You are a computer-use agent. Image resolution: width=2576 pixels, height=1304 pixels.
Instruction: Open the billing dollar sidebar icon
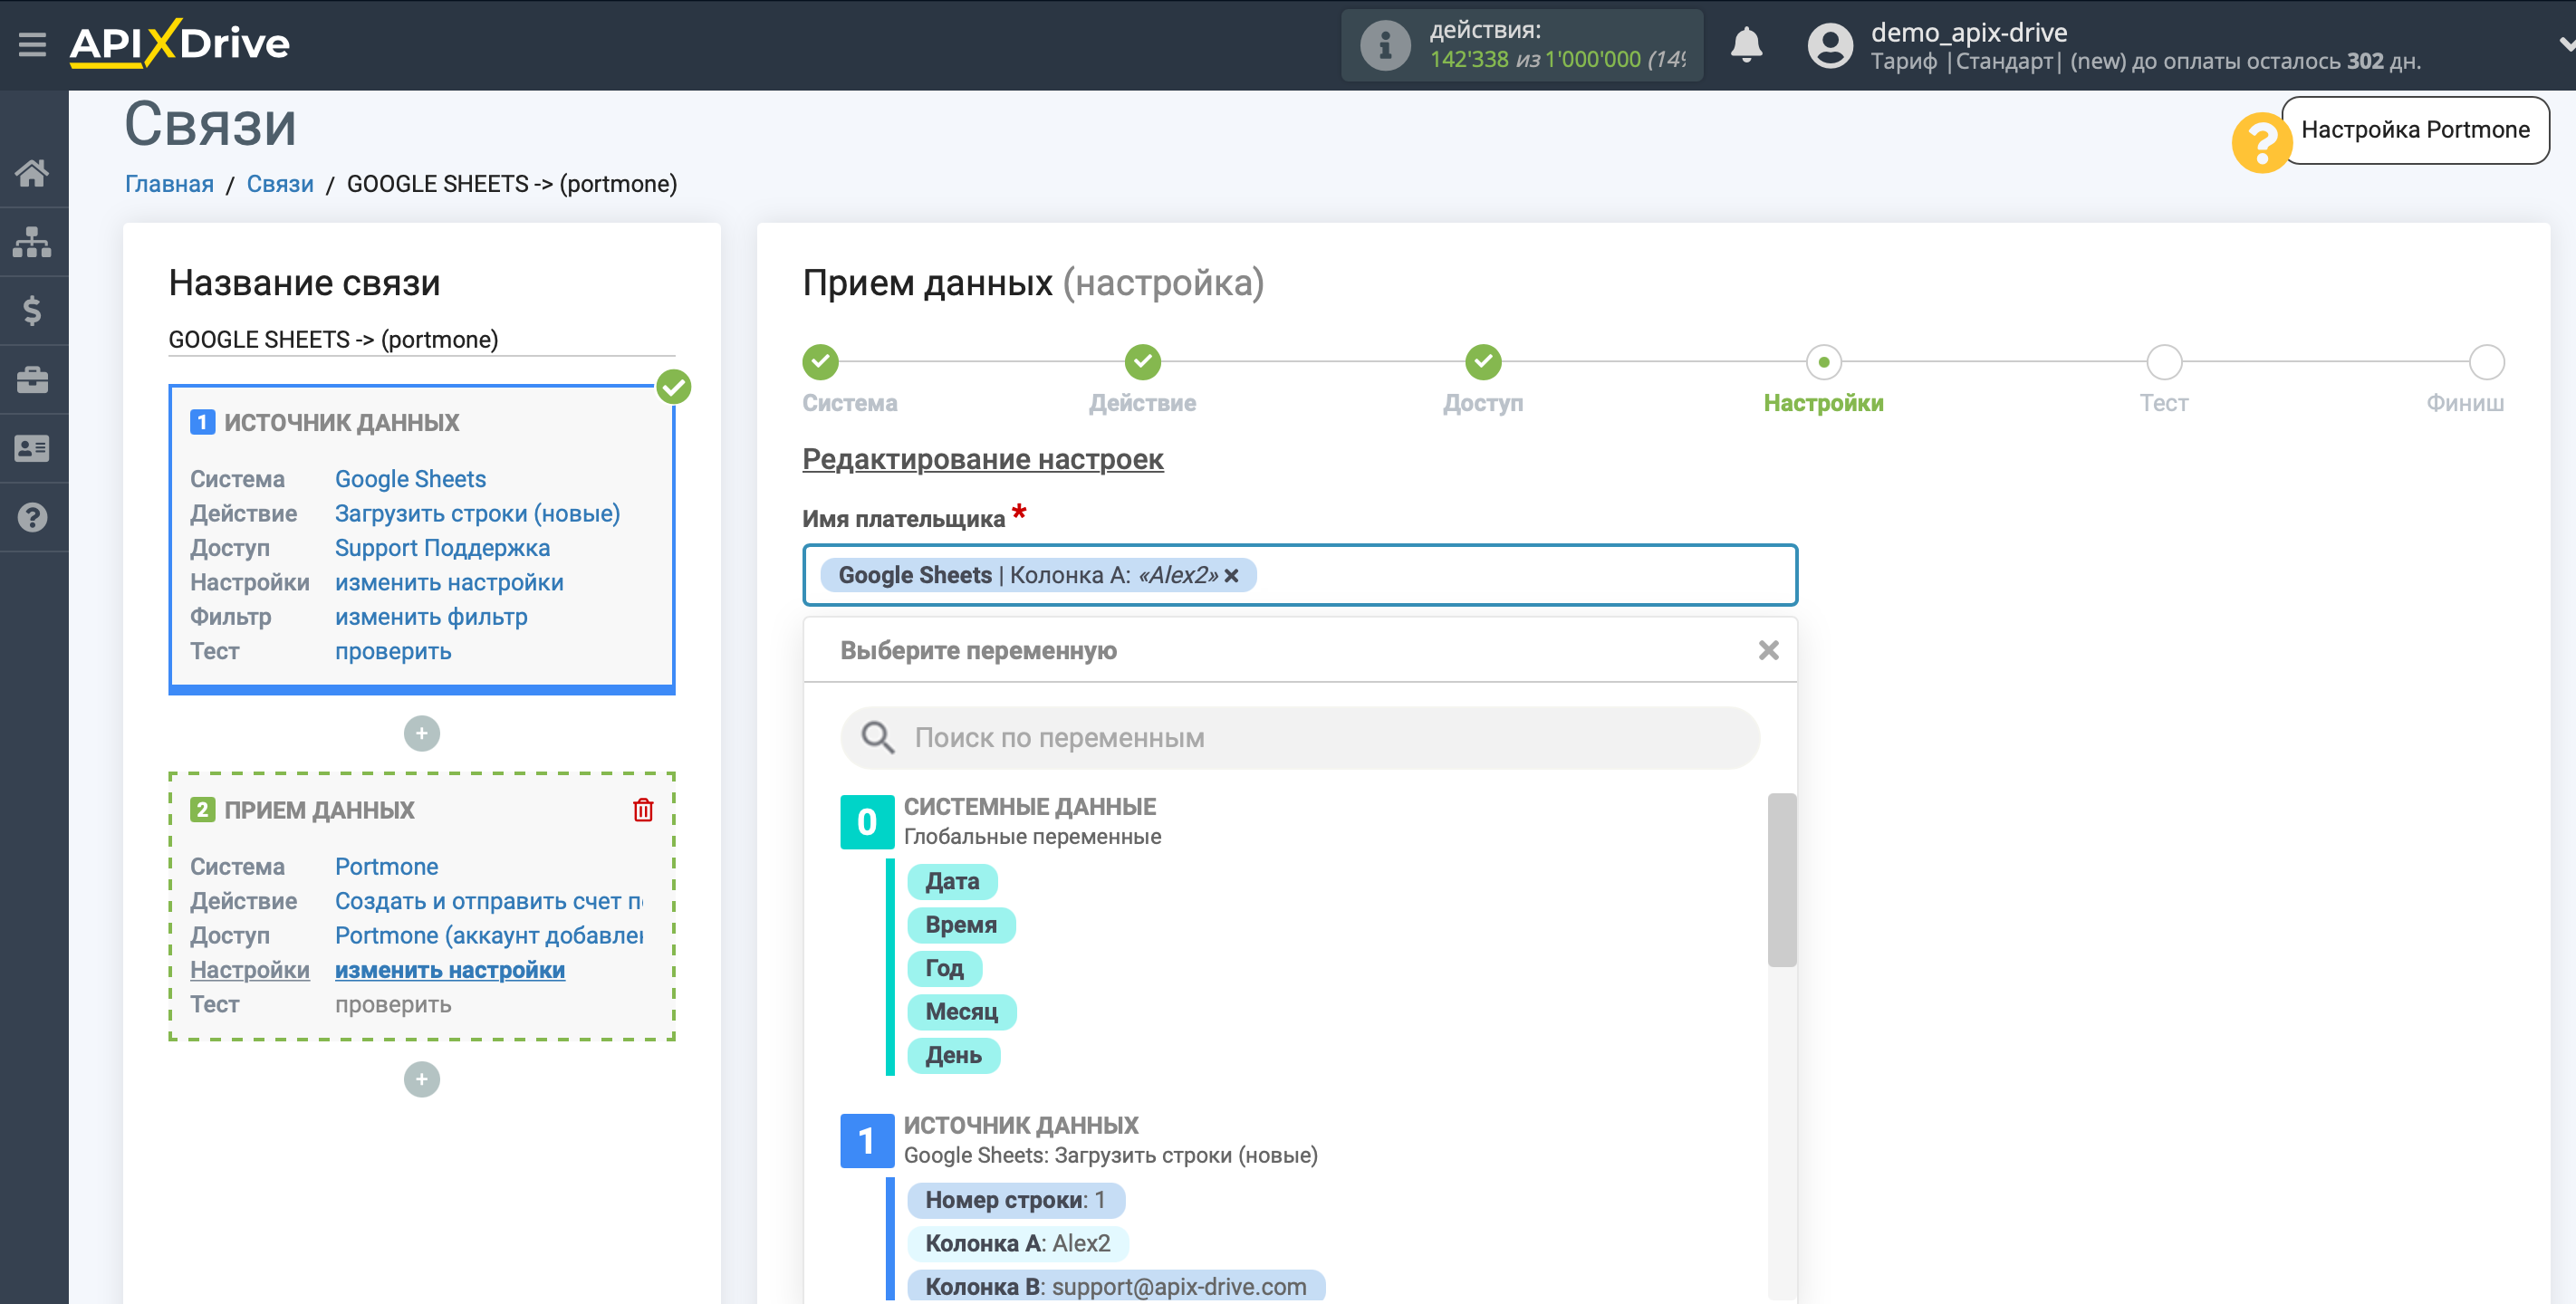point(32,311)
